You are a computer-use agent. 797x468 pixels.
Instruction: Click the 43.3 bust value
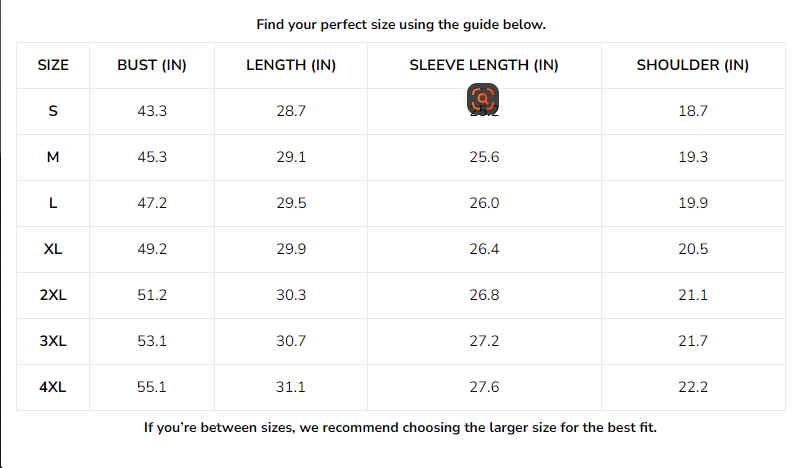pyautogui.click(x=152, y=111)
